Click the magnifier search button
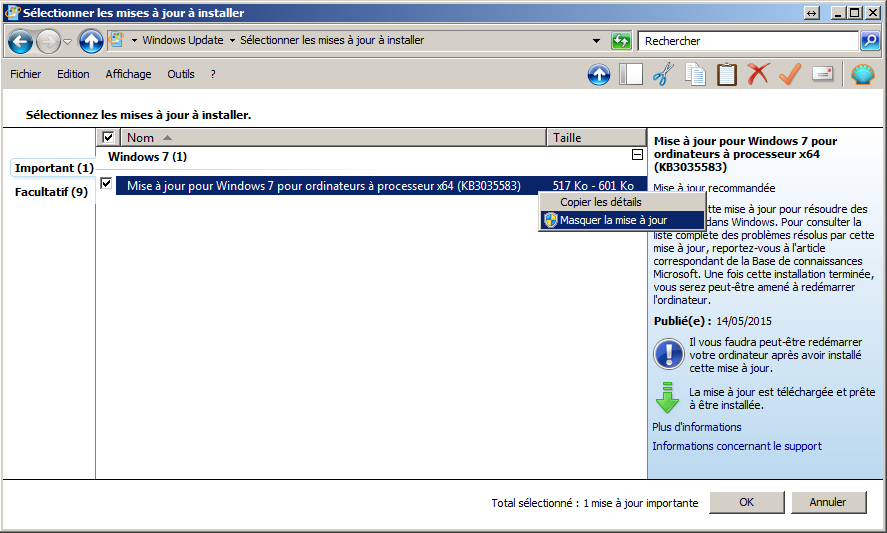887x533 pixels. (870, 41)
